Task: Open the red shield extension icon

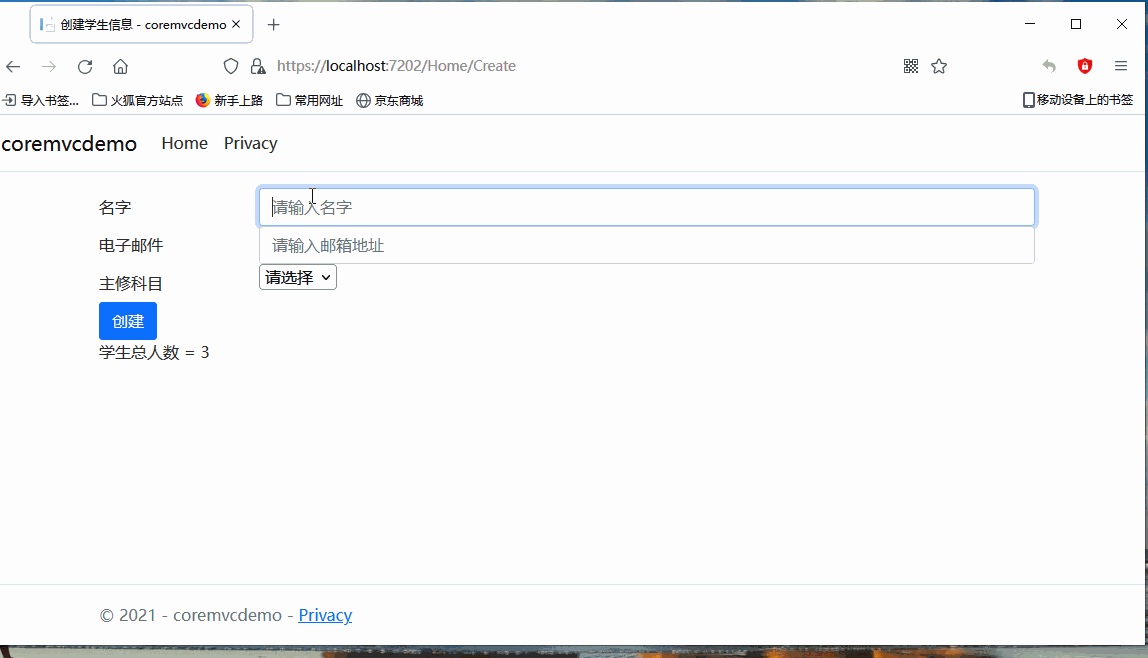Action: pyautogui.click(x=1085, y=66)
